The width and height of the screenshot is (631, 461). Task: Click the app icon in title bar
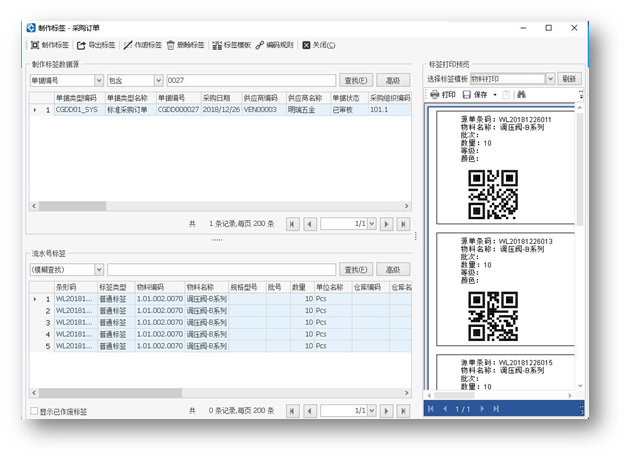(31, 28)
